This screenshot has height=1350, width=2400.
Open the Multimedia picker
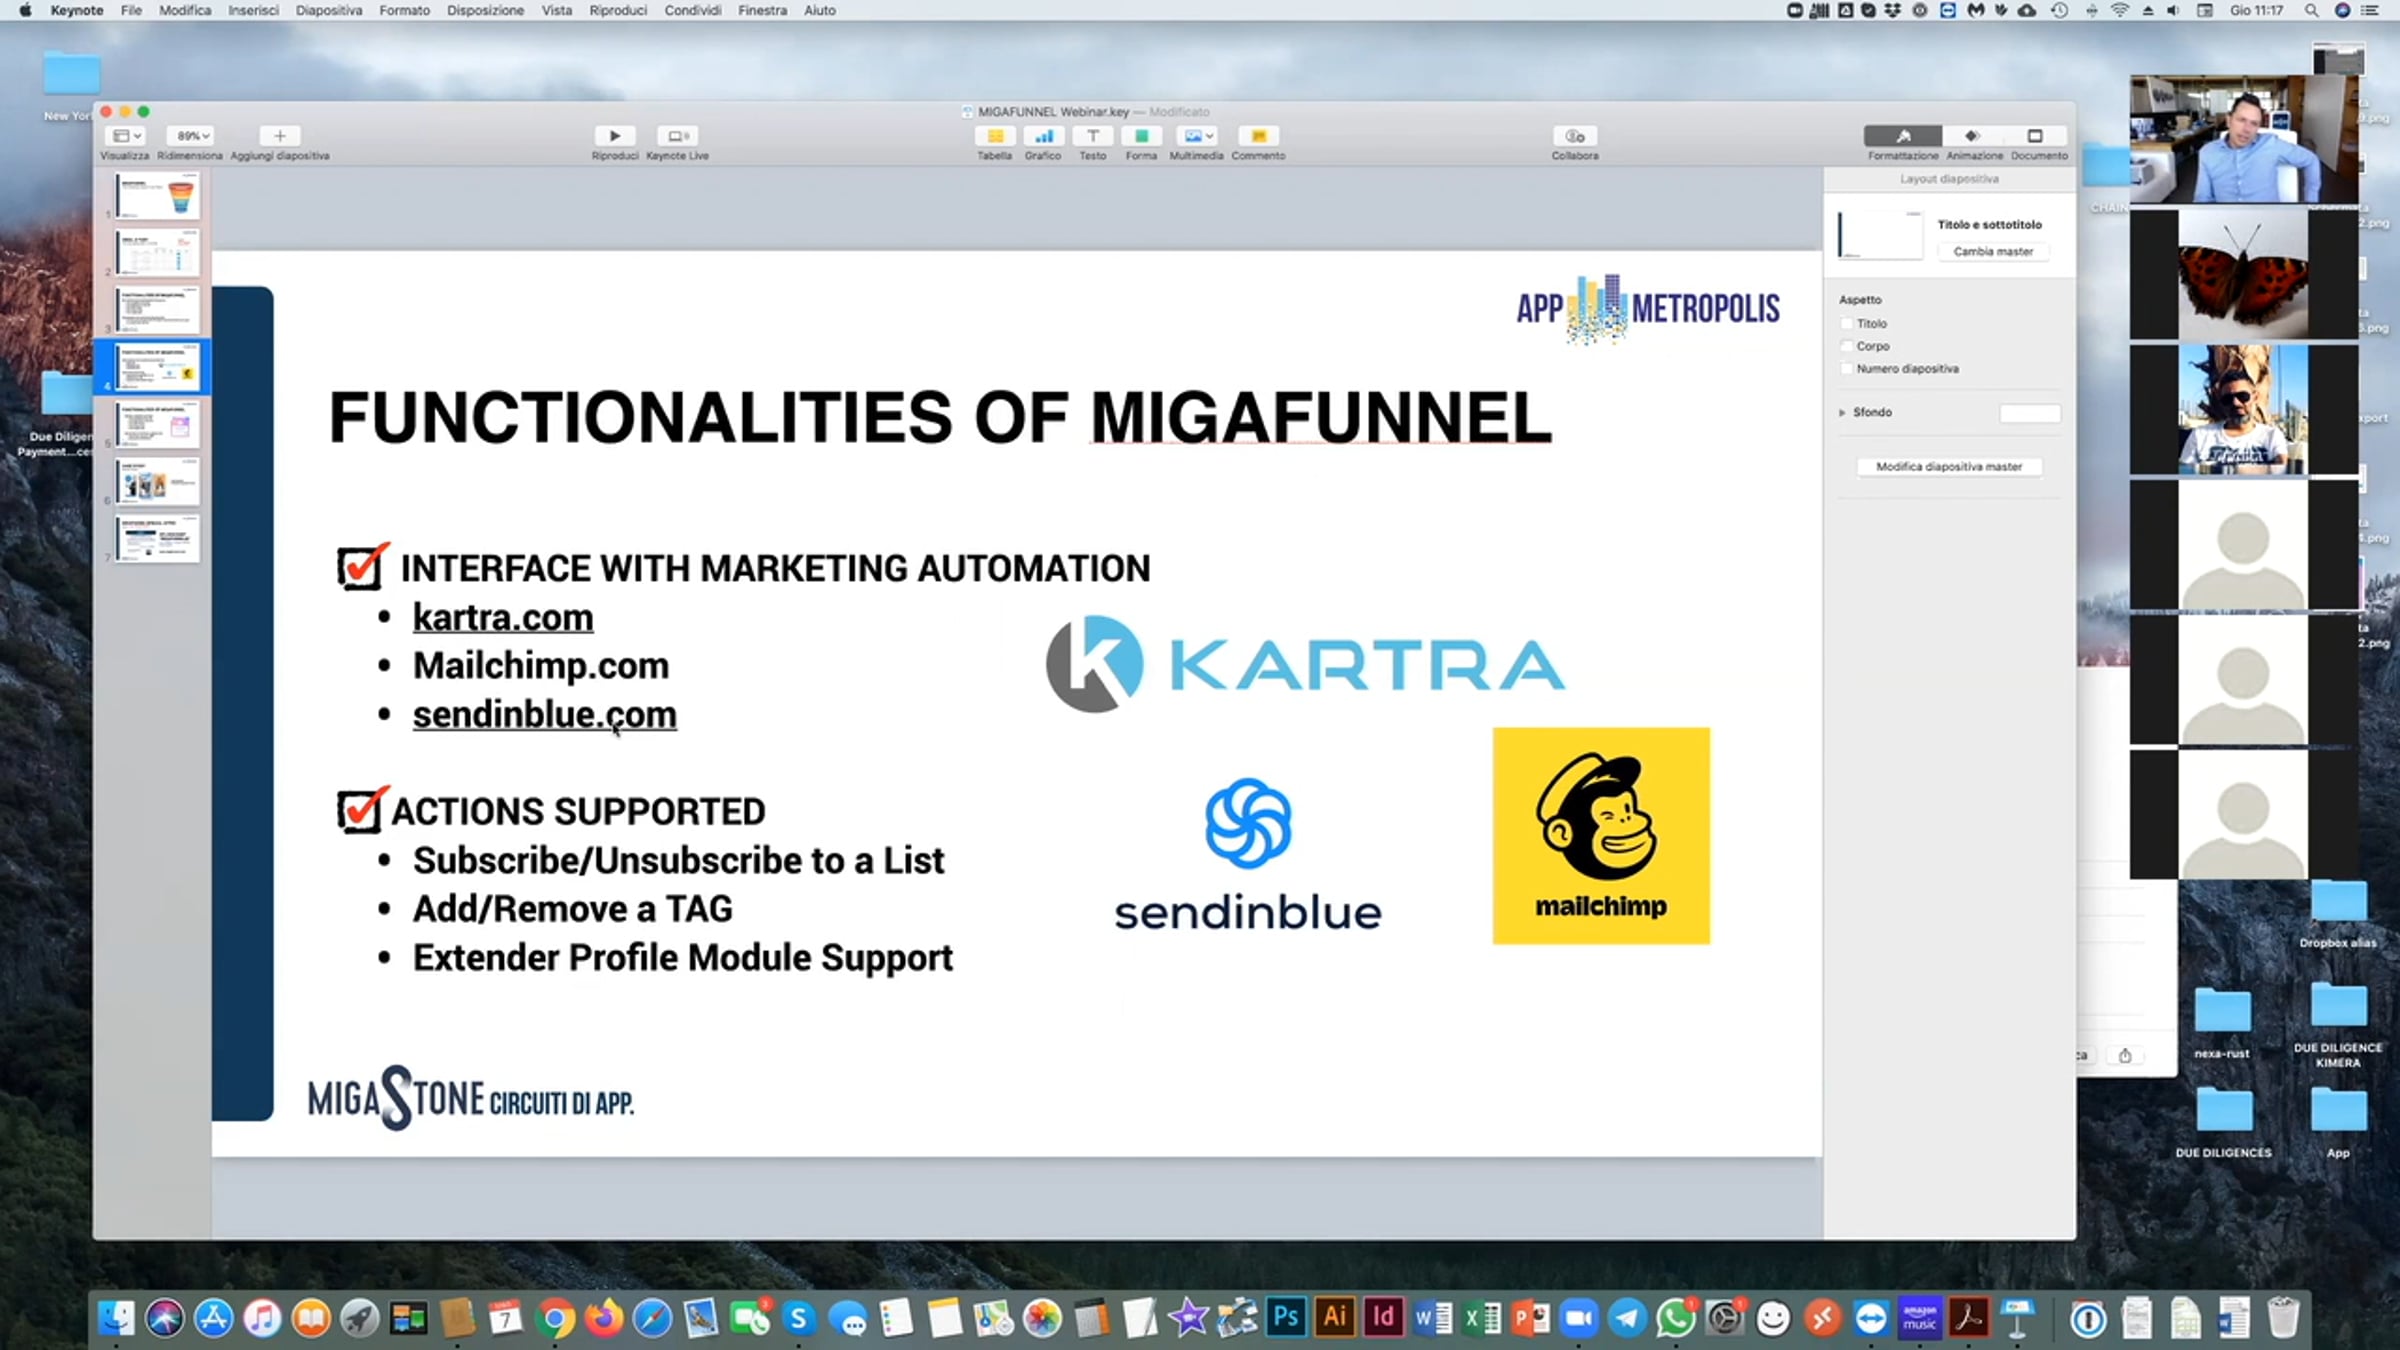tap(1196, 136)
